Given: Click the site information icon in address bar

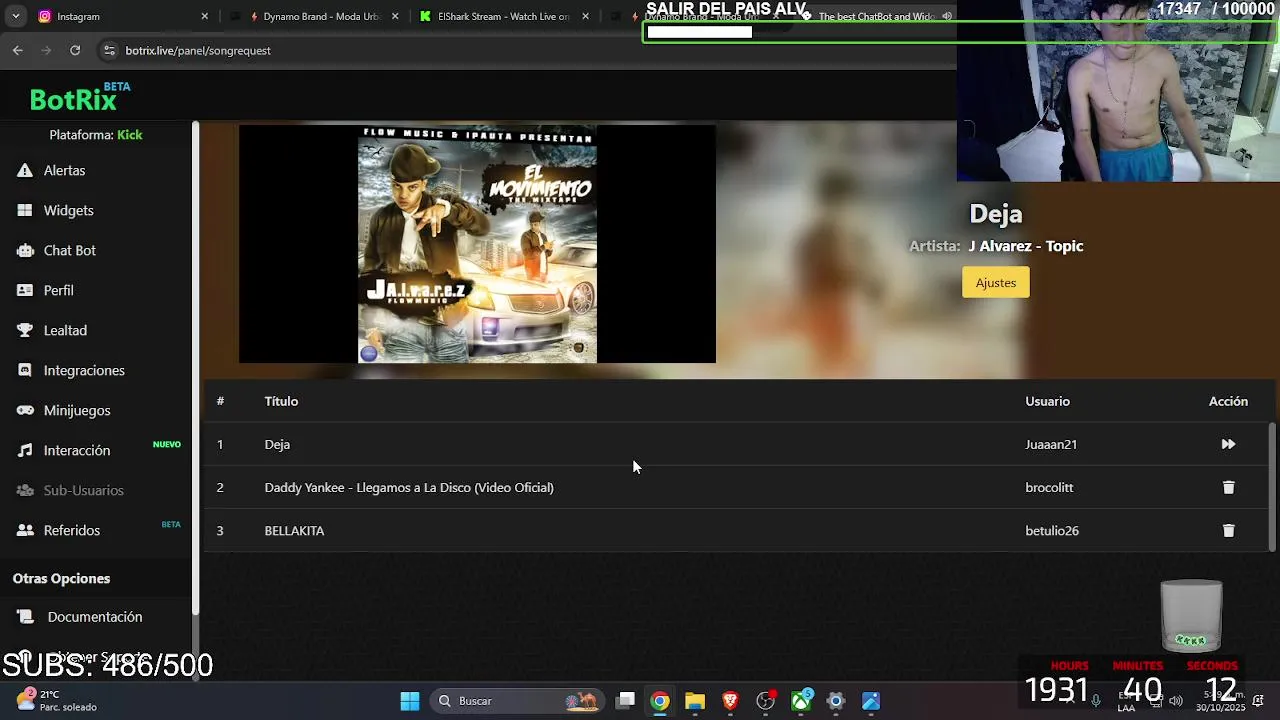Looking at the screenshot, I should 108,50.
